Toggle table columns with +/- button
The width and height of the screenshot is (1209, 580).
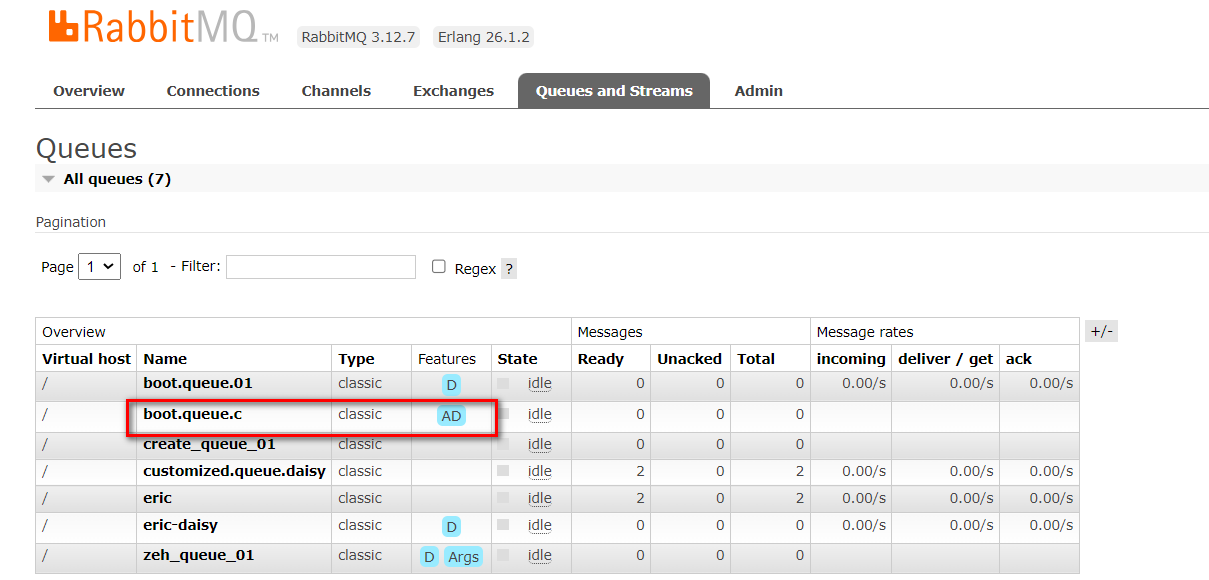pos(1101,332)
